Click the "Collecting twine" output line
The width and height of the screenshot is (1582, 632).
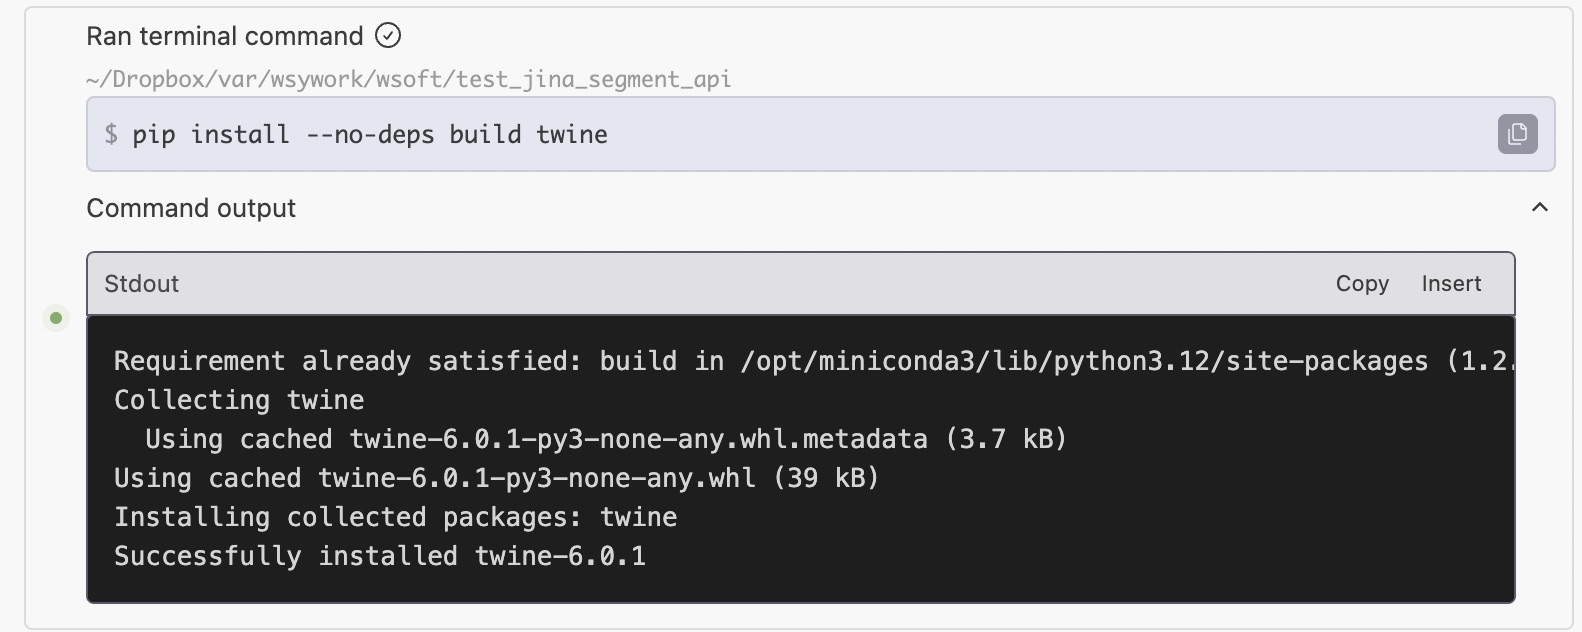(239, 400)
